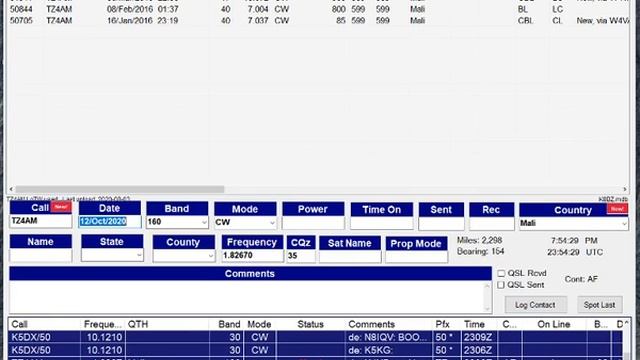The image size is (640, 360).
Task: Click the Spot Last button
Action: pyautogui.click(x=599, y=305)
